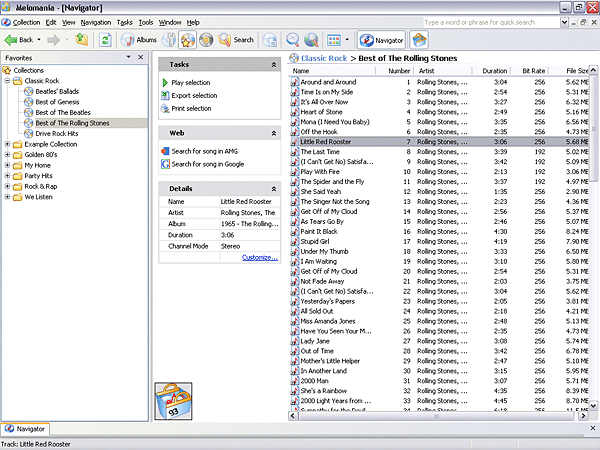Open the Navigation menu
This screenshot has height=450, width=600.
tap(96, 23)
